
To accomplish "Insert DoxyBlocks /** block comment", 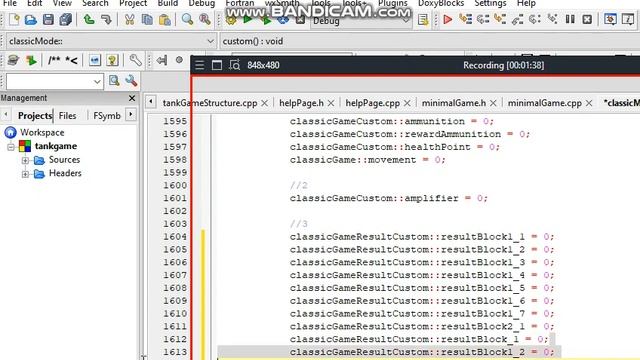I will click(54, 60).
